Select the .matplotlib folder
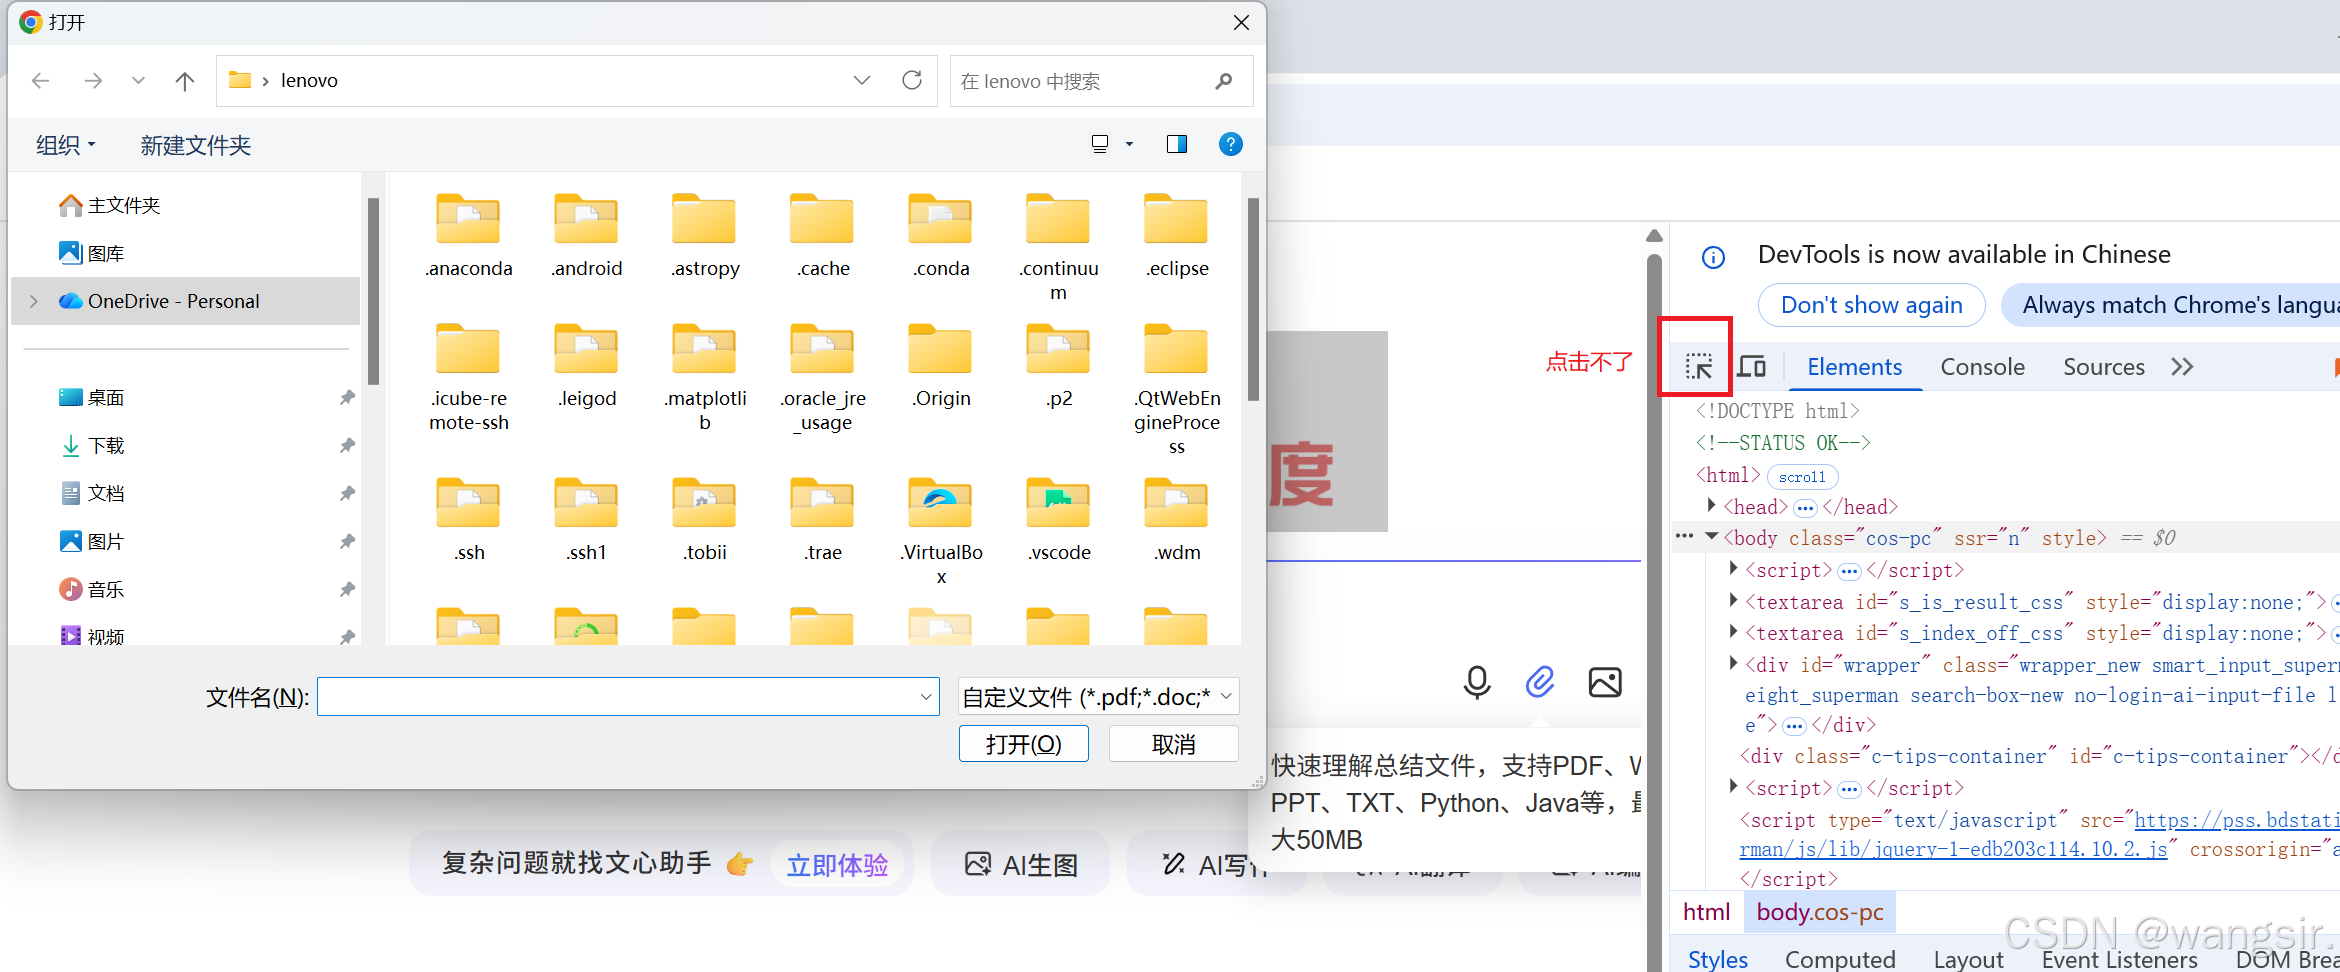This screenshot has height=972, width=2340. [705, 377]
